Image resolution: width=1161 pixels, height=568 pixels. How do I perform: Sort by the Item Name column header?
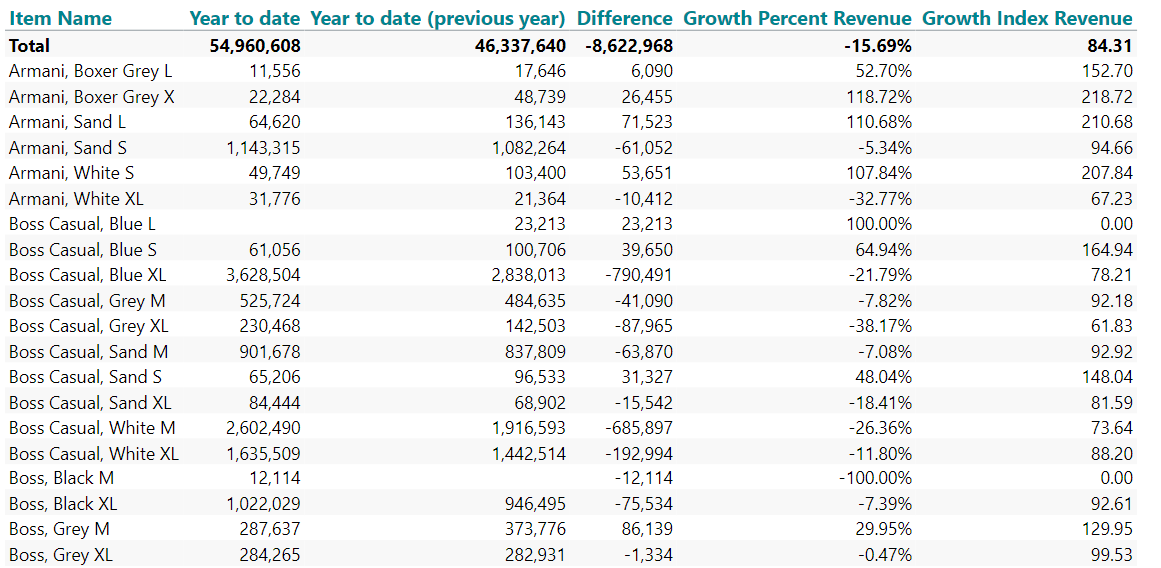[x=60, y=18]
